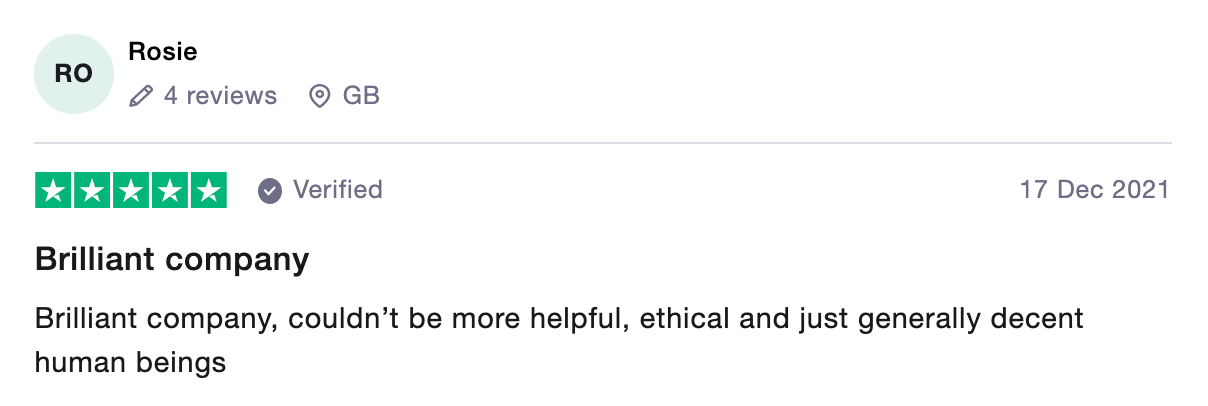Click the GB country label

(x=361, y=96)
